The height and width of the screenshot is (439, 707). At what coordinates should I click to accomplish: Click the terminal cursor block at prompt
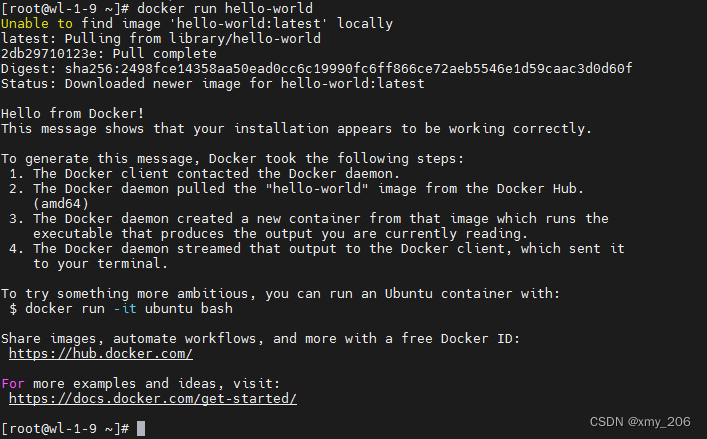(x=141, y=429)
